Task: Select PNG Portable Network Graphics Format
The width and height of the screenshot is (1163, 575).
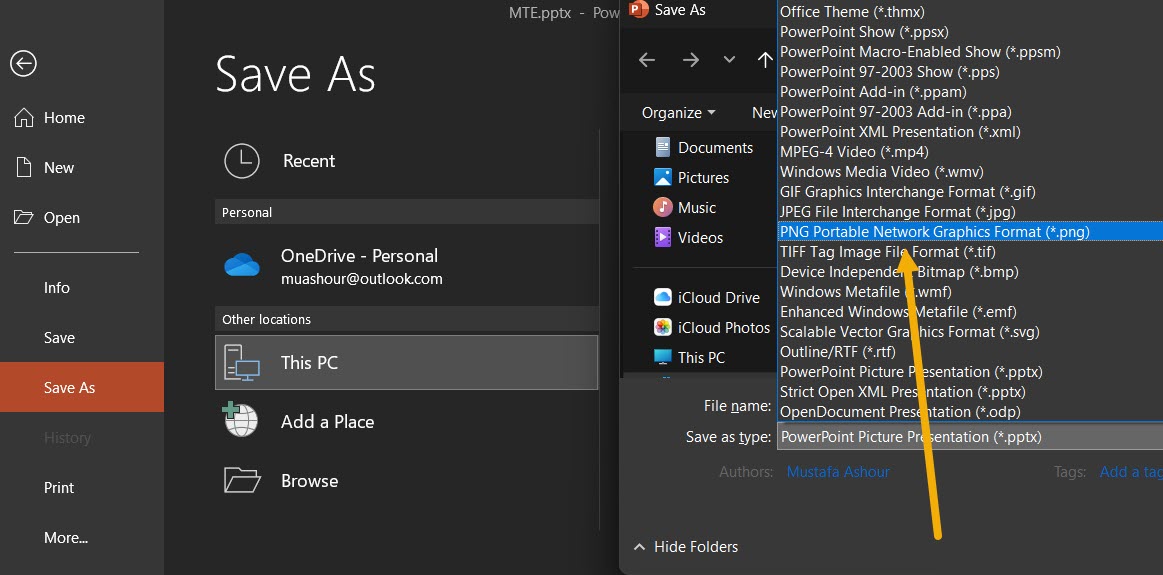Action: tap(970, 232)
